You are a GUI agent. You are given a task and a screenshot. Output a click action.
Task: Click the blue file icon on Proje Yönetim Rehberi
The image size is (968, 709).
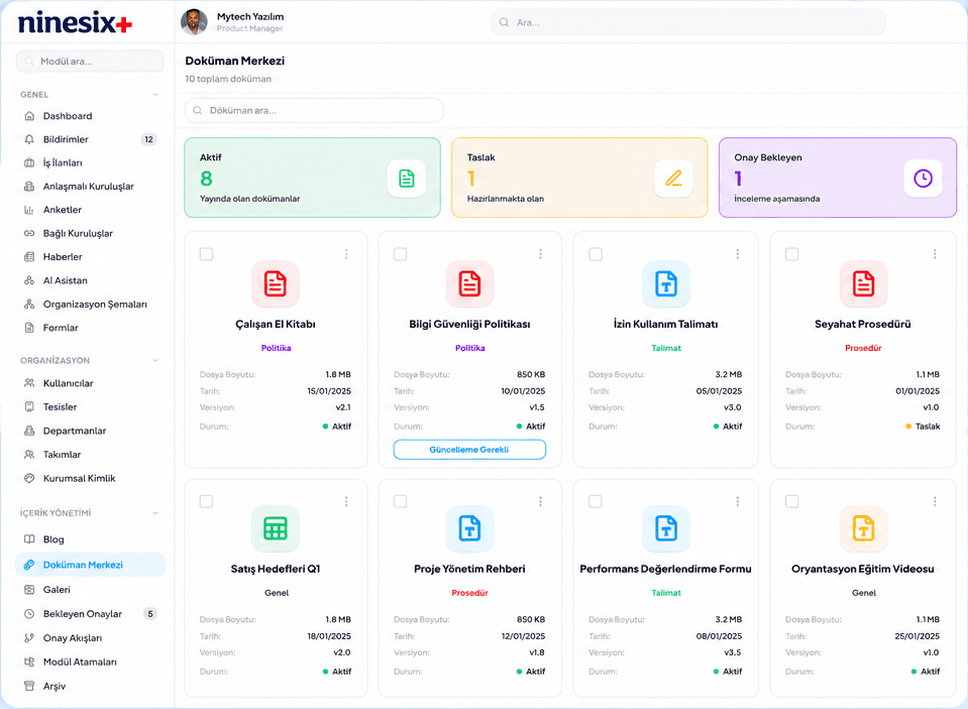[470, 529]
